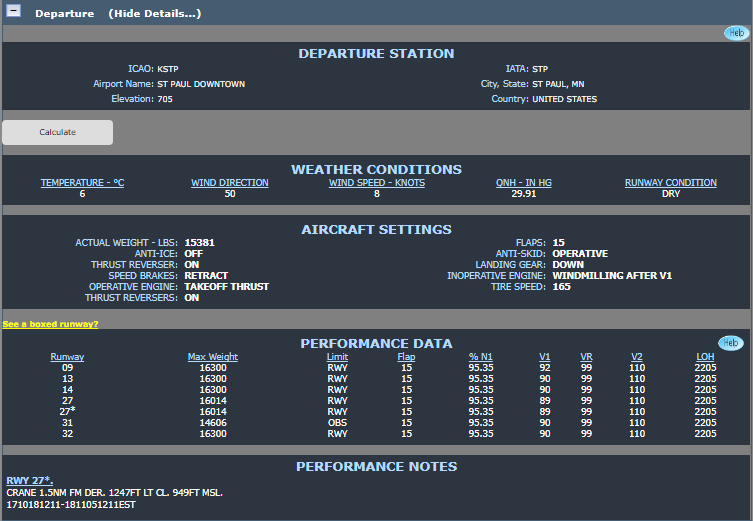Click V1 value 92 for runway 09

pyautogui.click(x=545, y=368)
